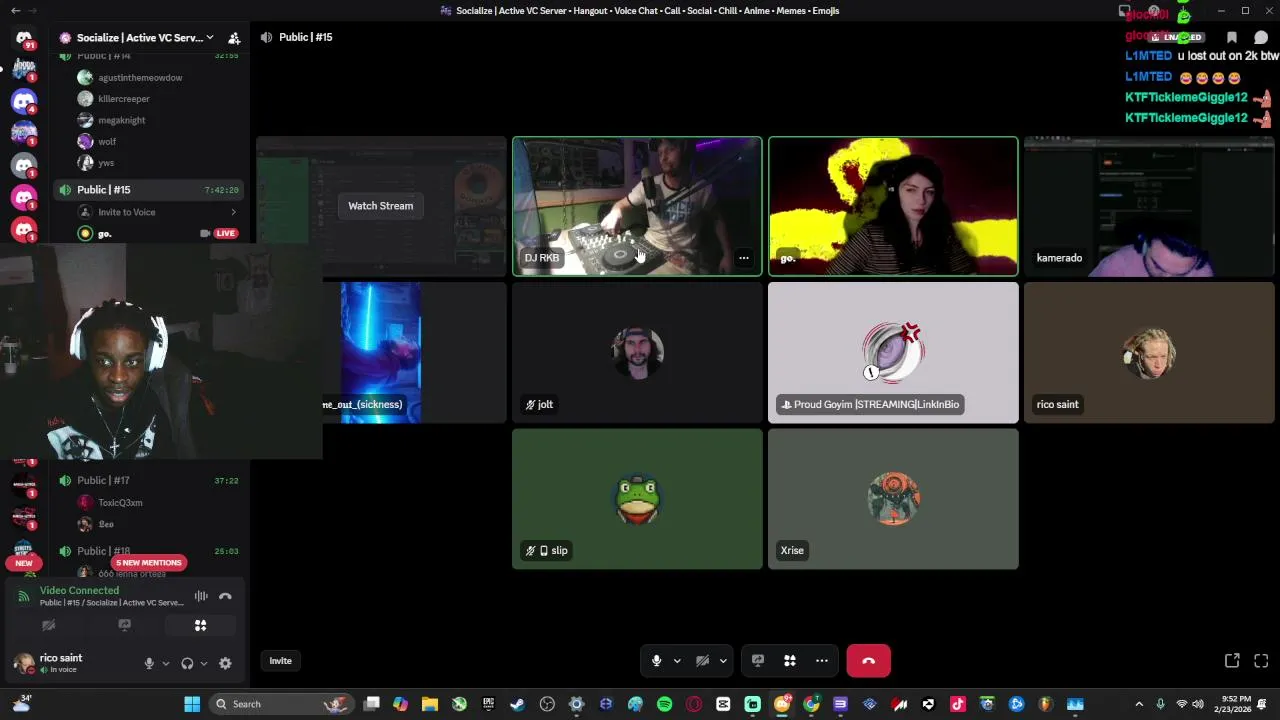Click the taskbar Search box
The image size is (1280, 720).
pyautogui.click(x=279, y=704)
